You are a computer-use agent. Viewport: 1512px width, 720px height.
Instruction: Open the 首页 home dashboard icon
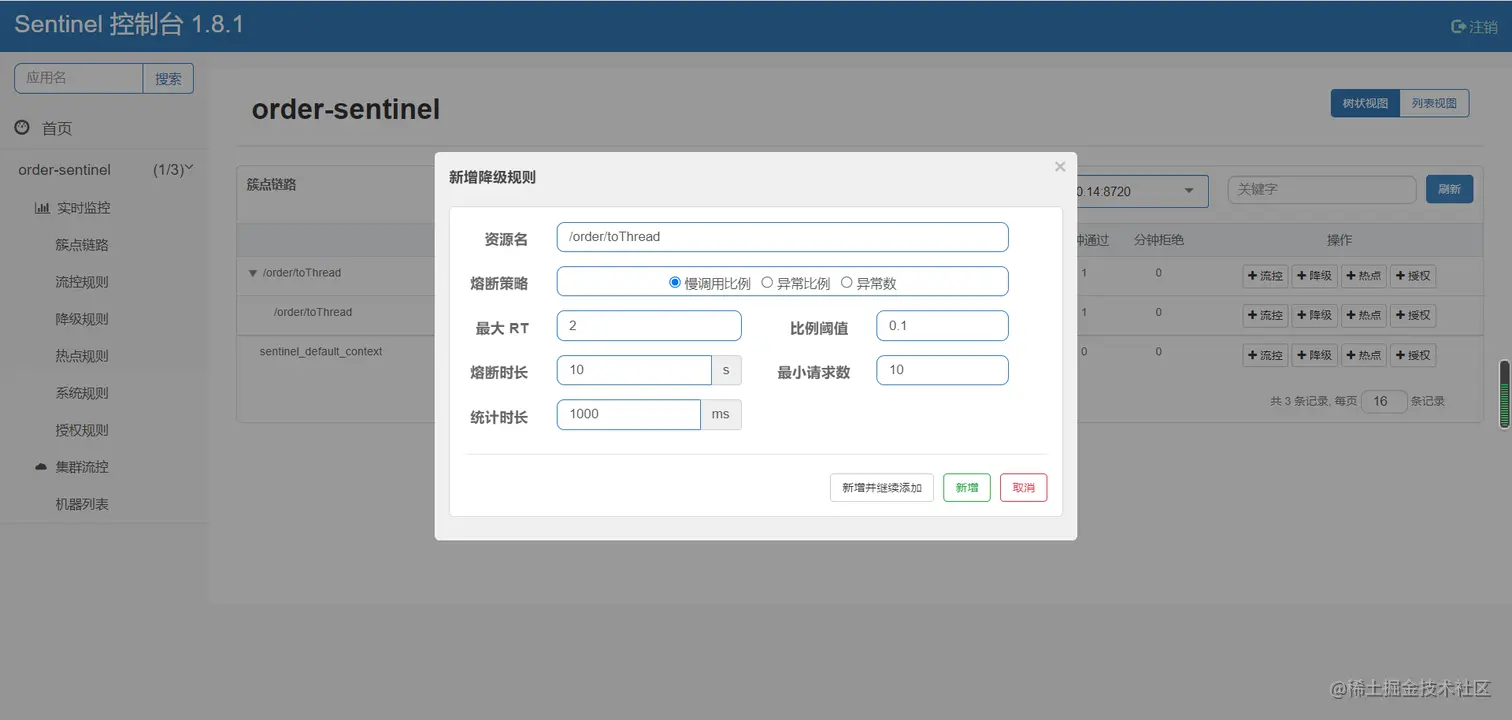[22, 127]
